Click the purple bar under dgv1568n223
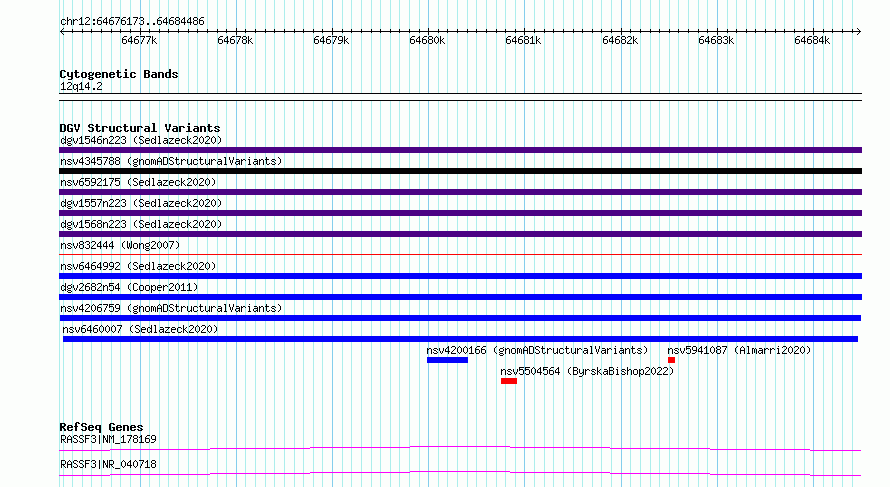890x487 pixels. click(460, 234)
